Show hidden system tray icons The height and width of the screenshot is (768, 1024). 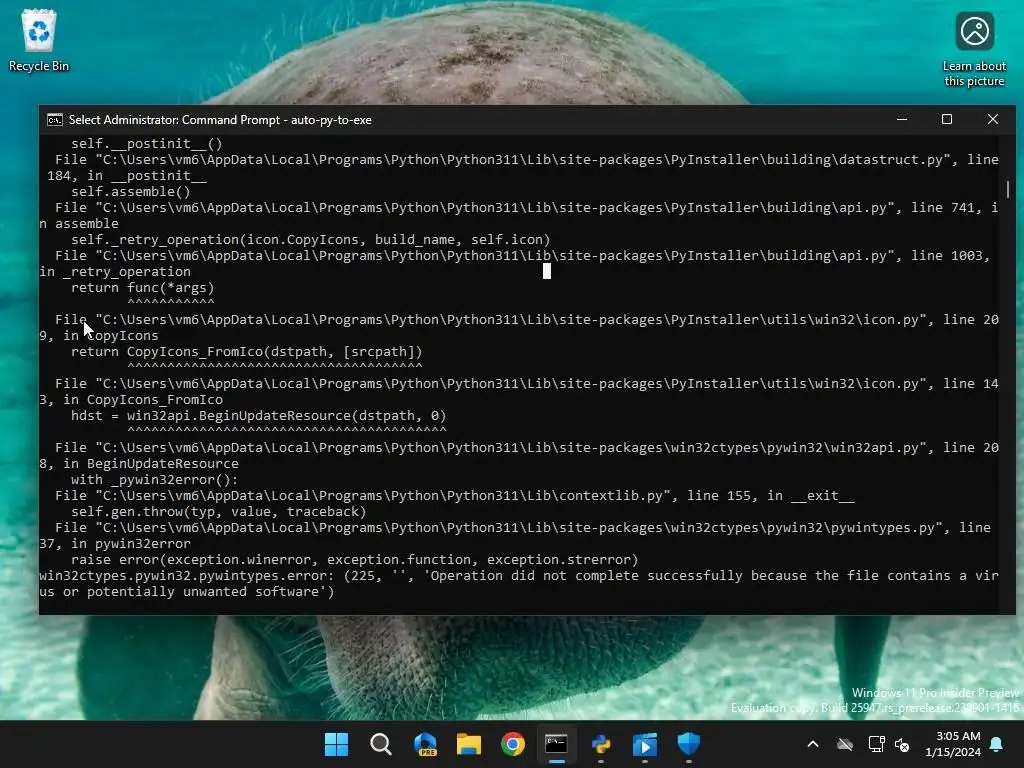pyautogui.click(x=813, y=744)
